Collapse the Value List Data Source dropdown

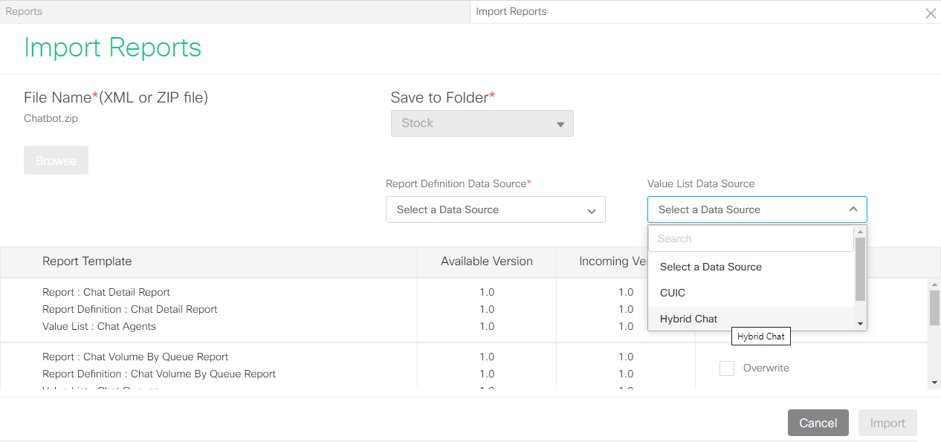click(757, 210)
